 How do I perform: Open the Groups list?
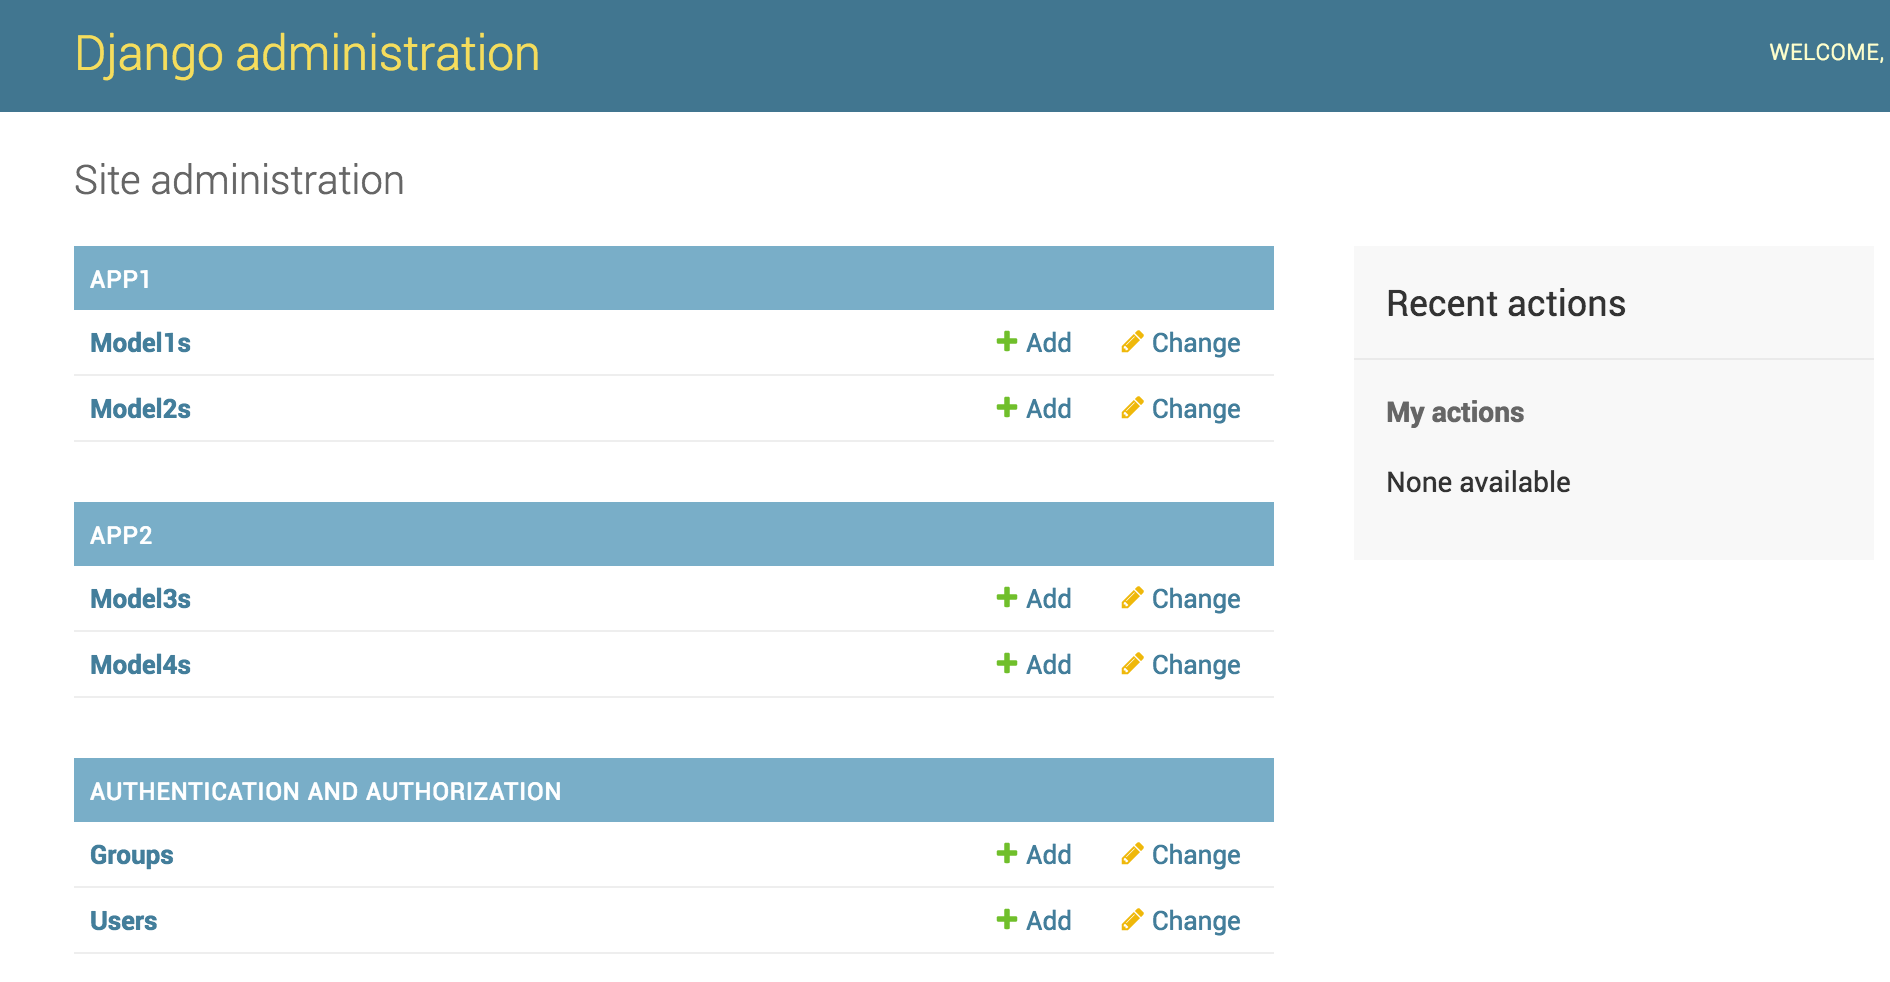pyautogui.click(x=131, y=855)
